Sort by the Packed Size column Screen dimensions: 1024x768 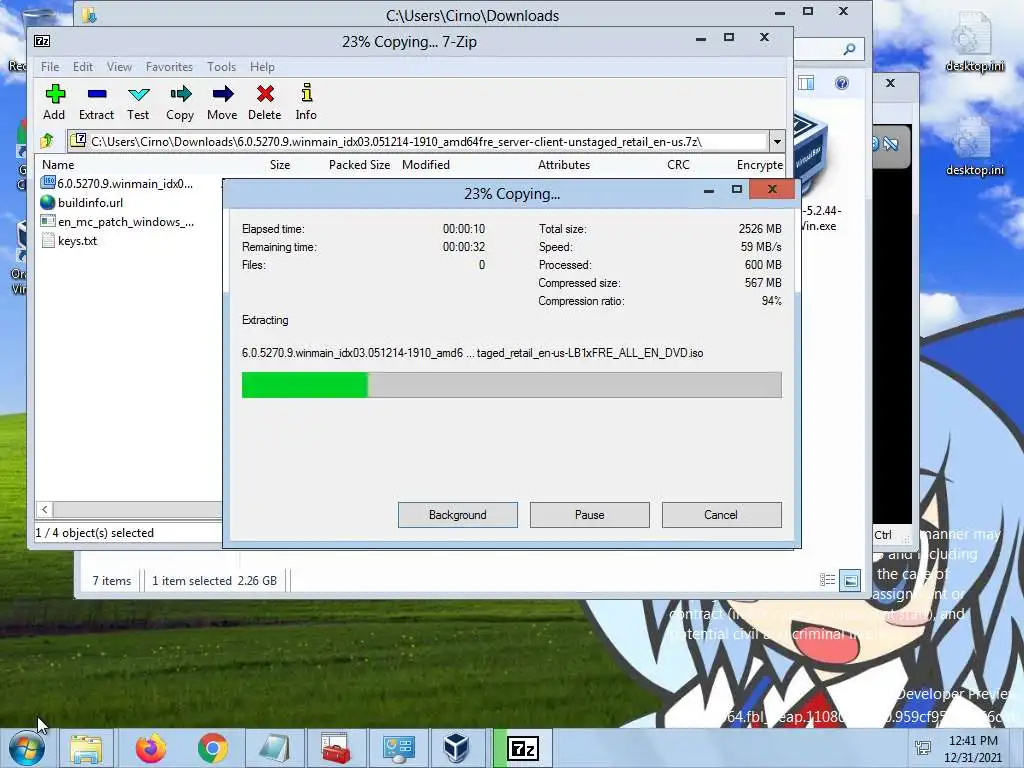[x=359, y=165]
